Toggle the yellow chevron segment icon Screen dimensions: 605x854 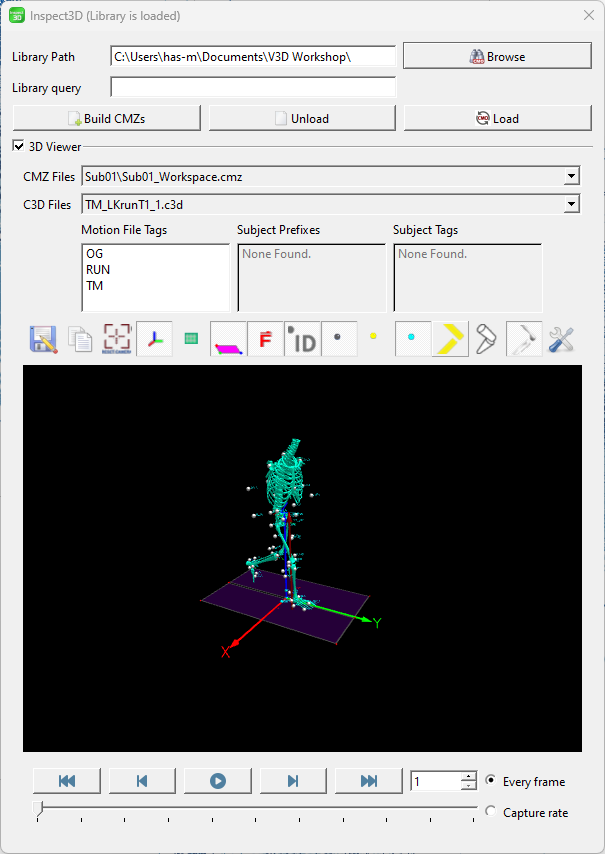(450, 339)
